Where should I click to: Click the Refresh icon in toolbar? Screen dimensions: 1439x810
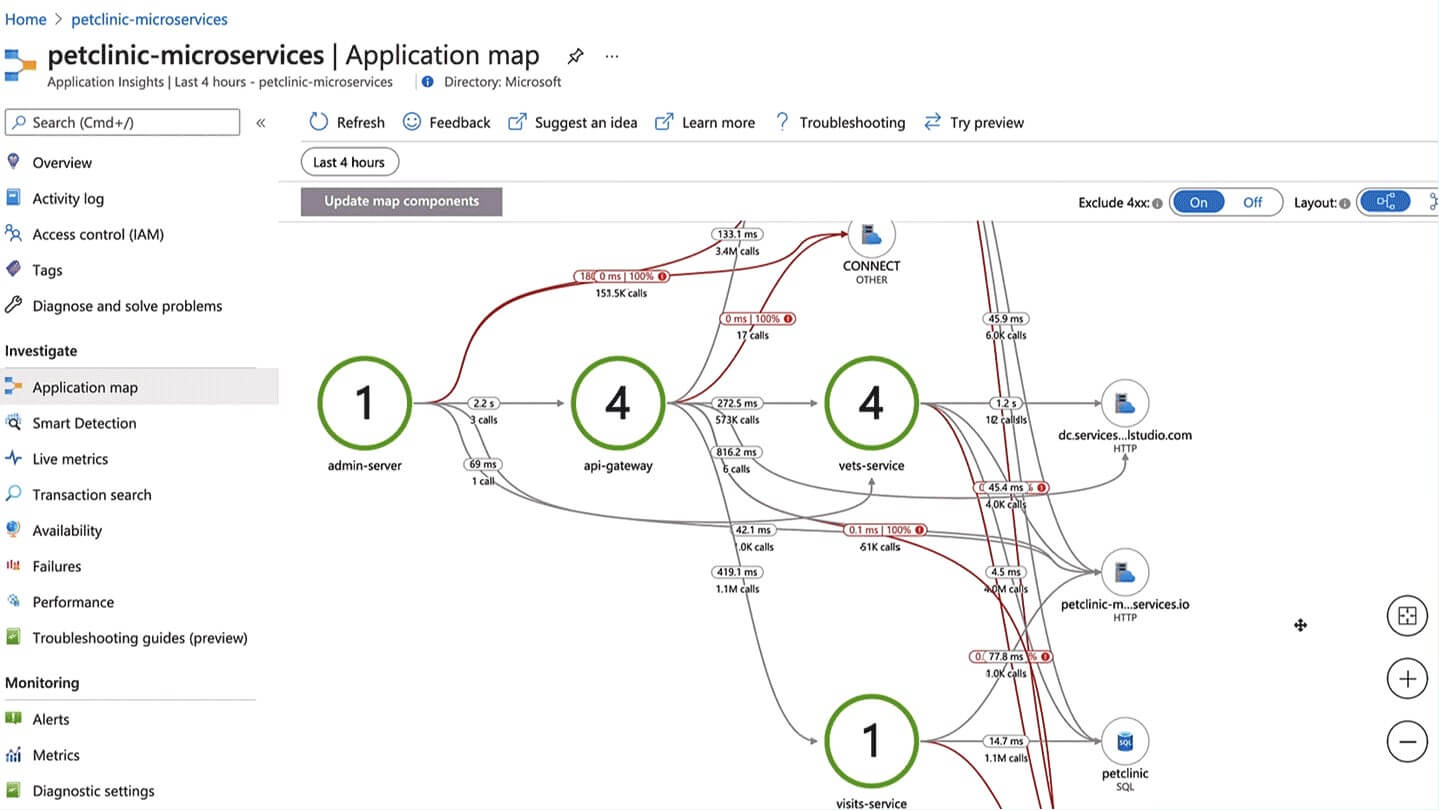[x=319, y=122]
